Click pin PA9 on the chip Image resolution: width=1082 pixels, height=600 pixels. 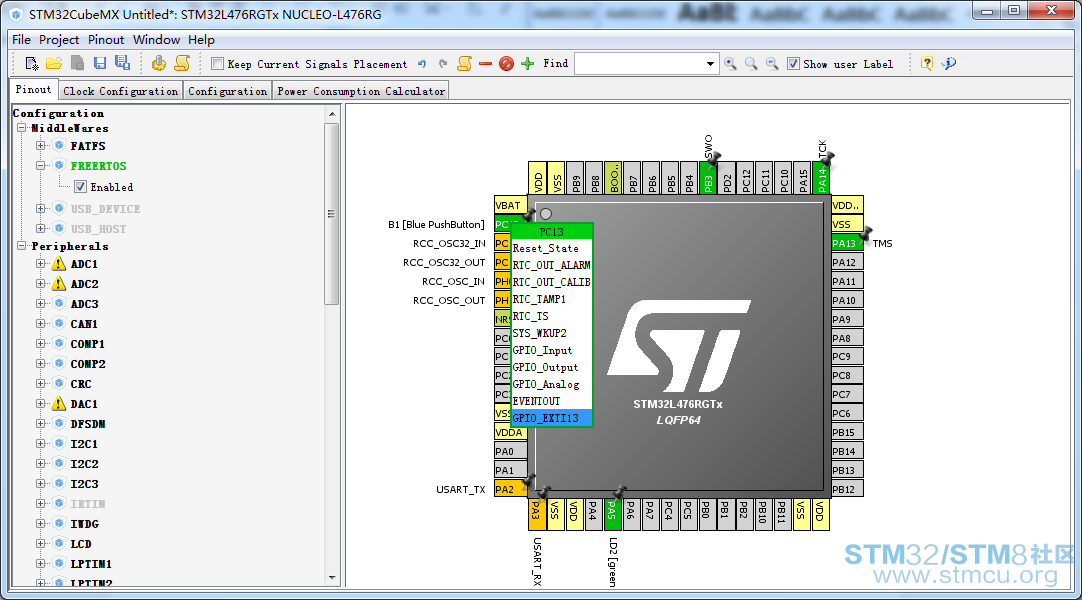click(847, 319)
